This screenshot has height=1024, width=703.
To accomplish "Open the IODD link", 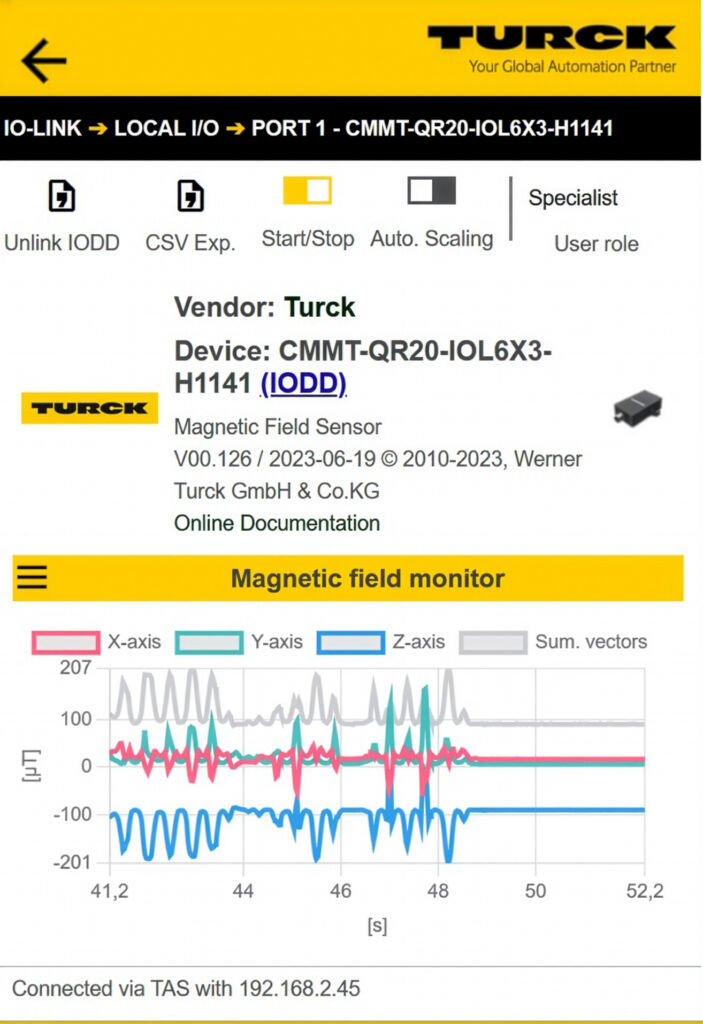I will click(x=303, y=383).
